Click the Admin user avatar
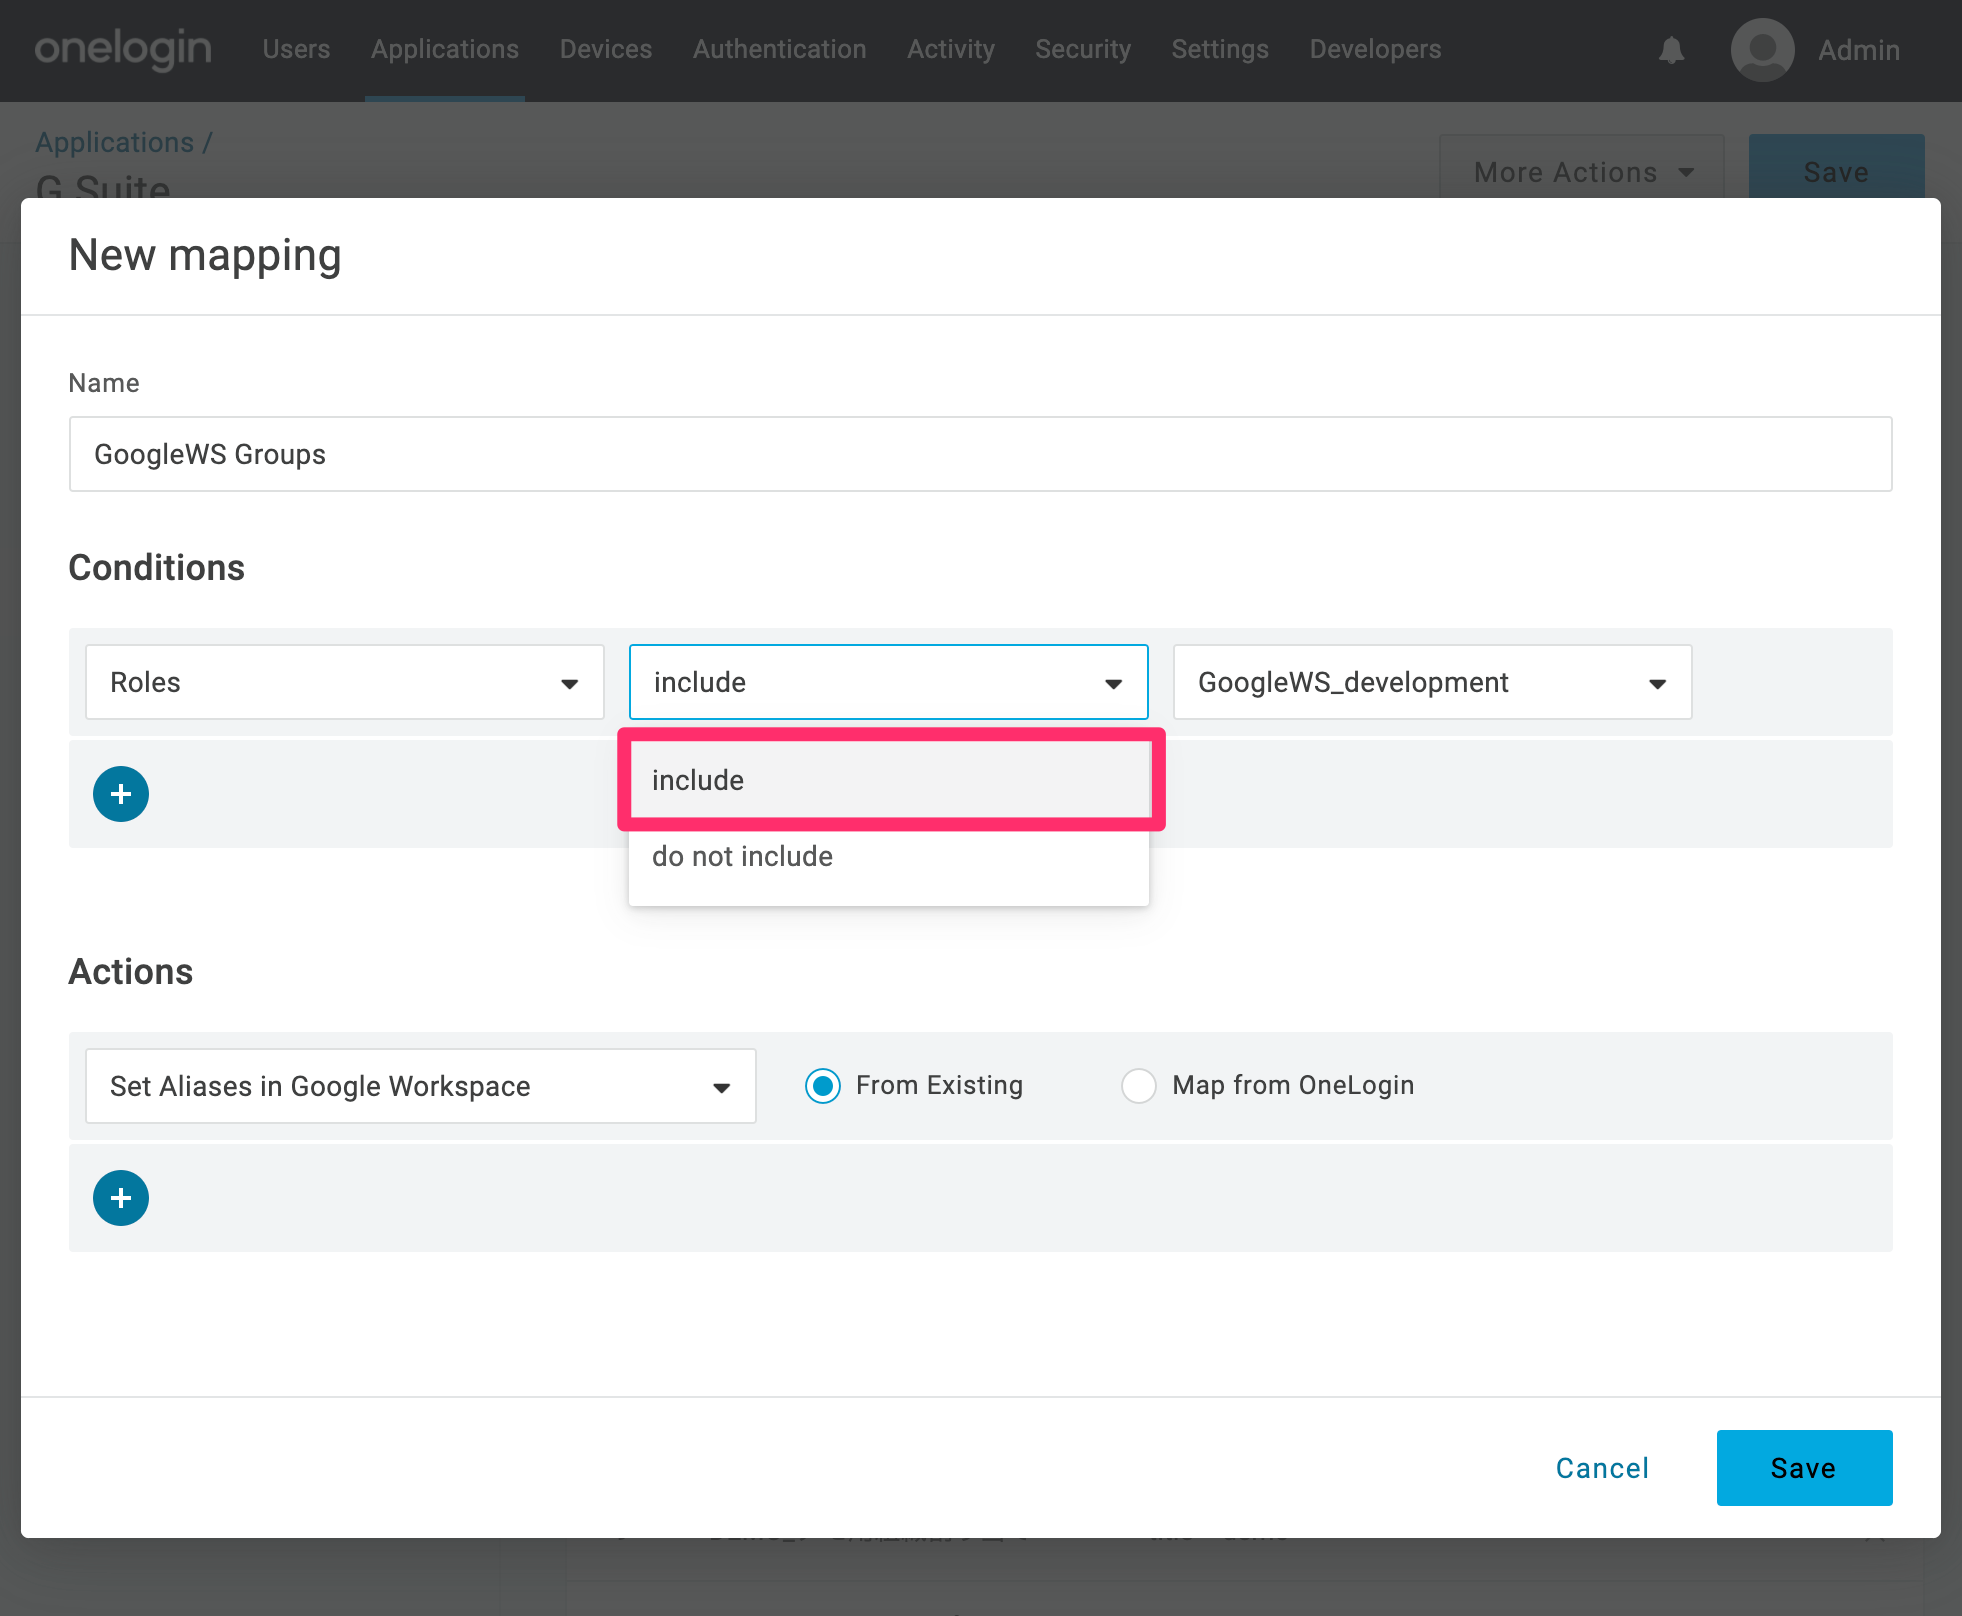 tap(1762, 50)
